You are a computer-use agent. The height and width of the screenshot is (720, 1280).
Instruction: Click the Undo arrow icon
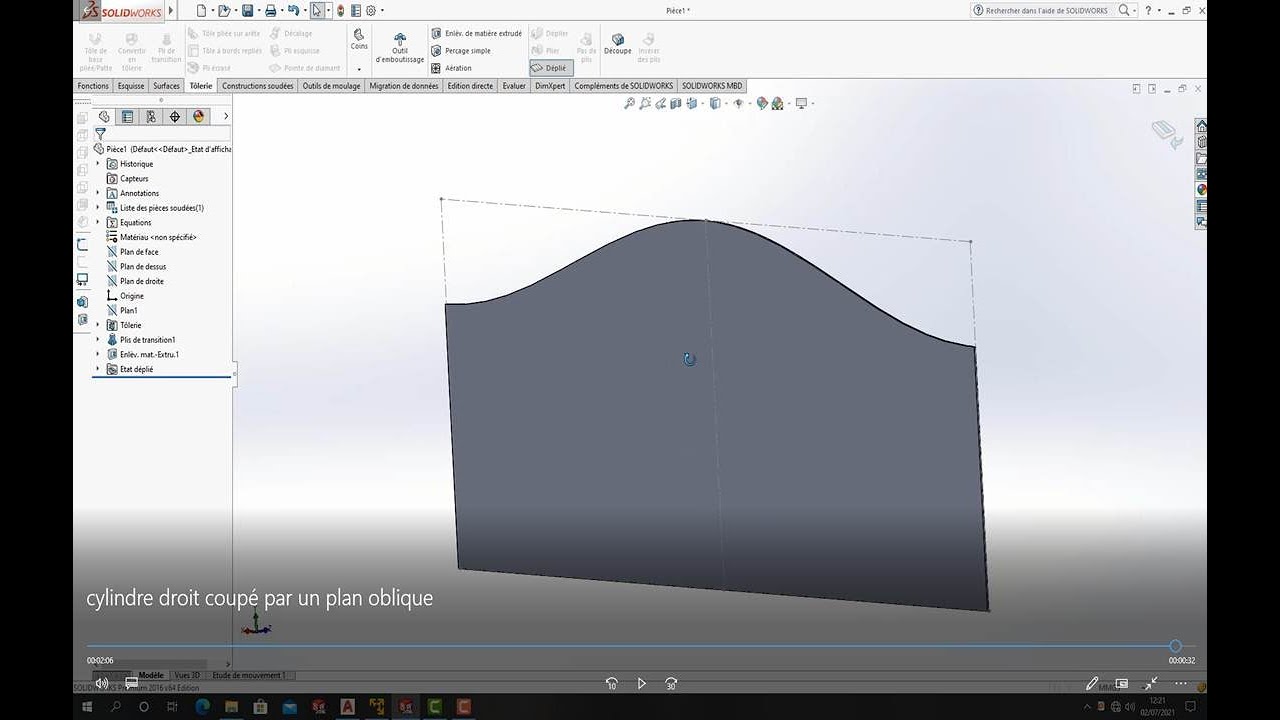(x=293, y=11)
